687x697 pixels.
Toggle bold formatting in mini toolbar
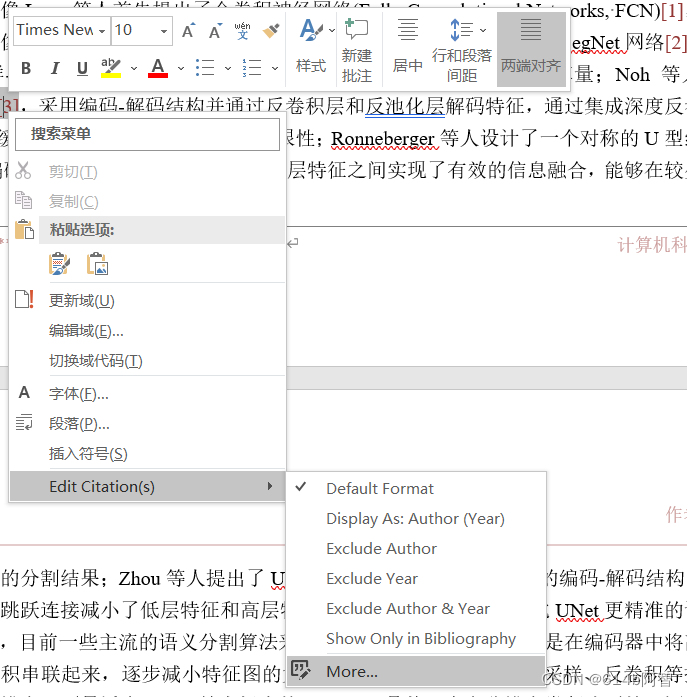point(26,68)
